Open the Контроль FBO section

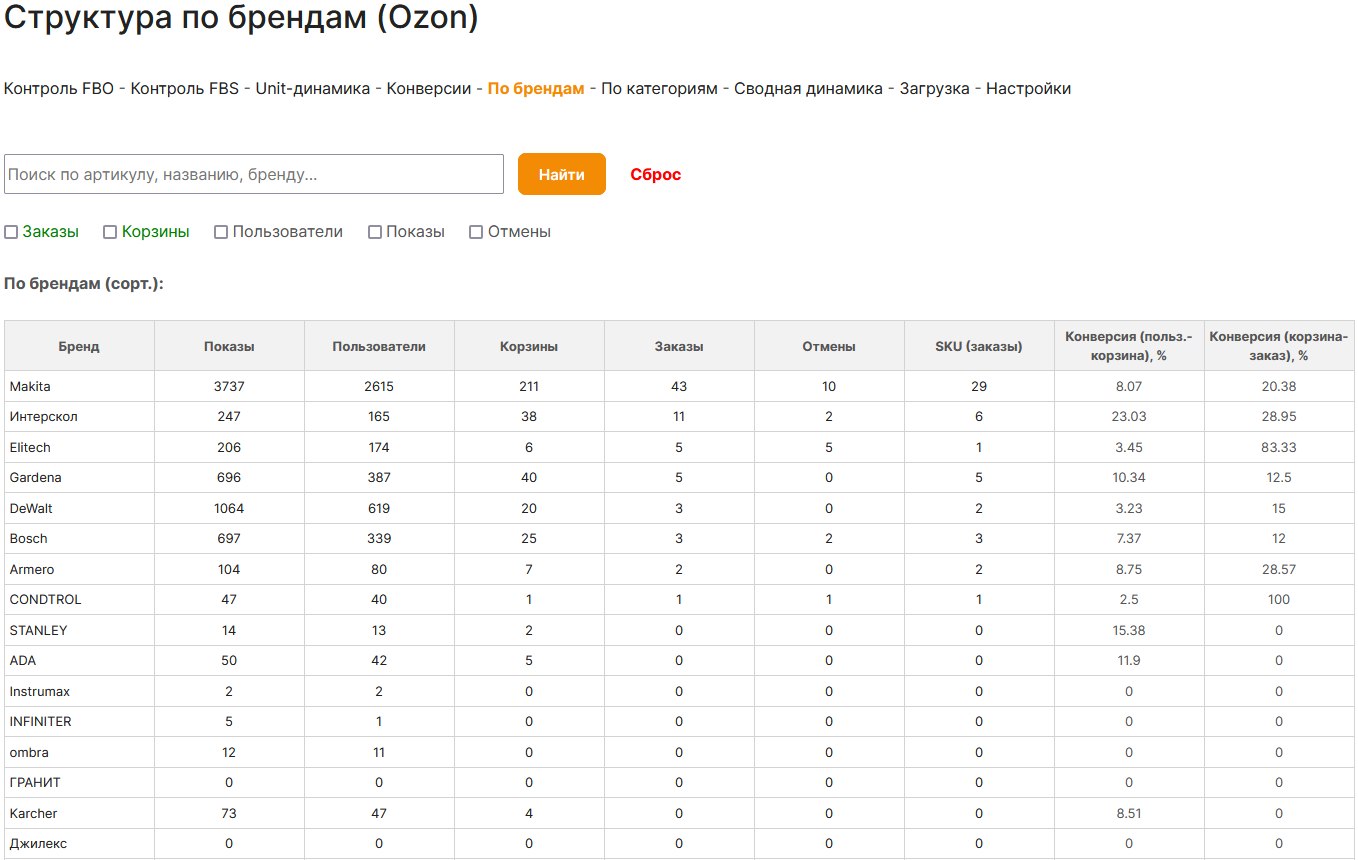[x=59, y=89]
